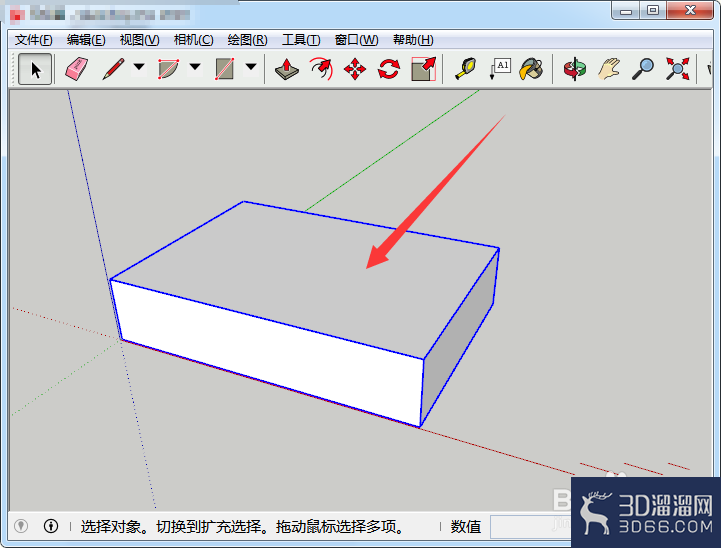721x548 pixels.
Task: Open the 相机(C) menu
Action: (x=194, y=40)
